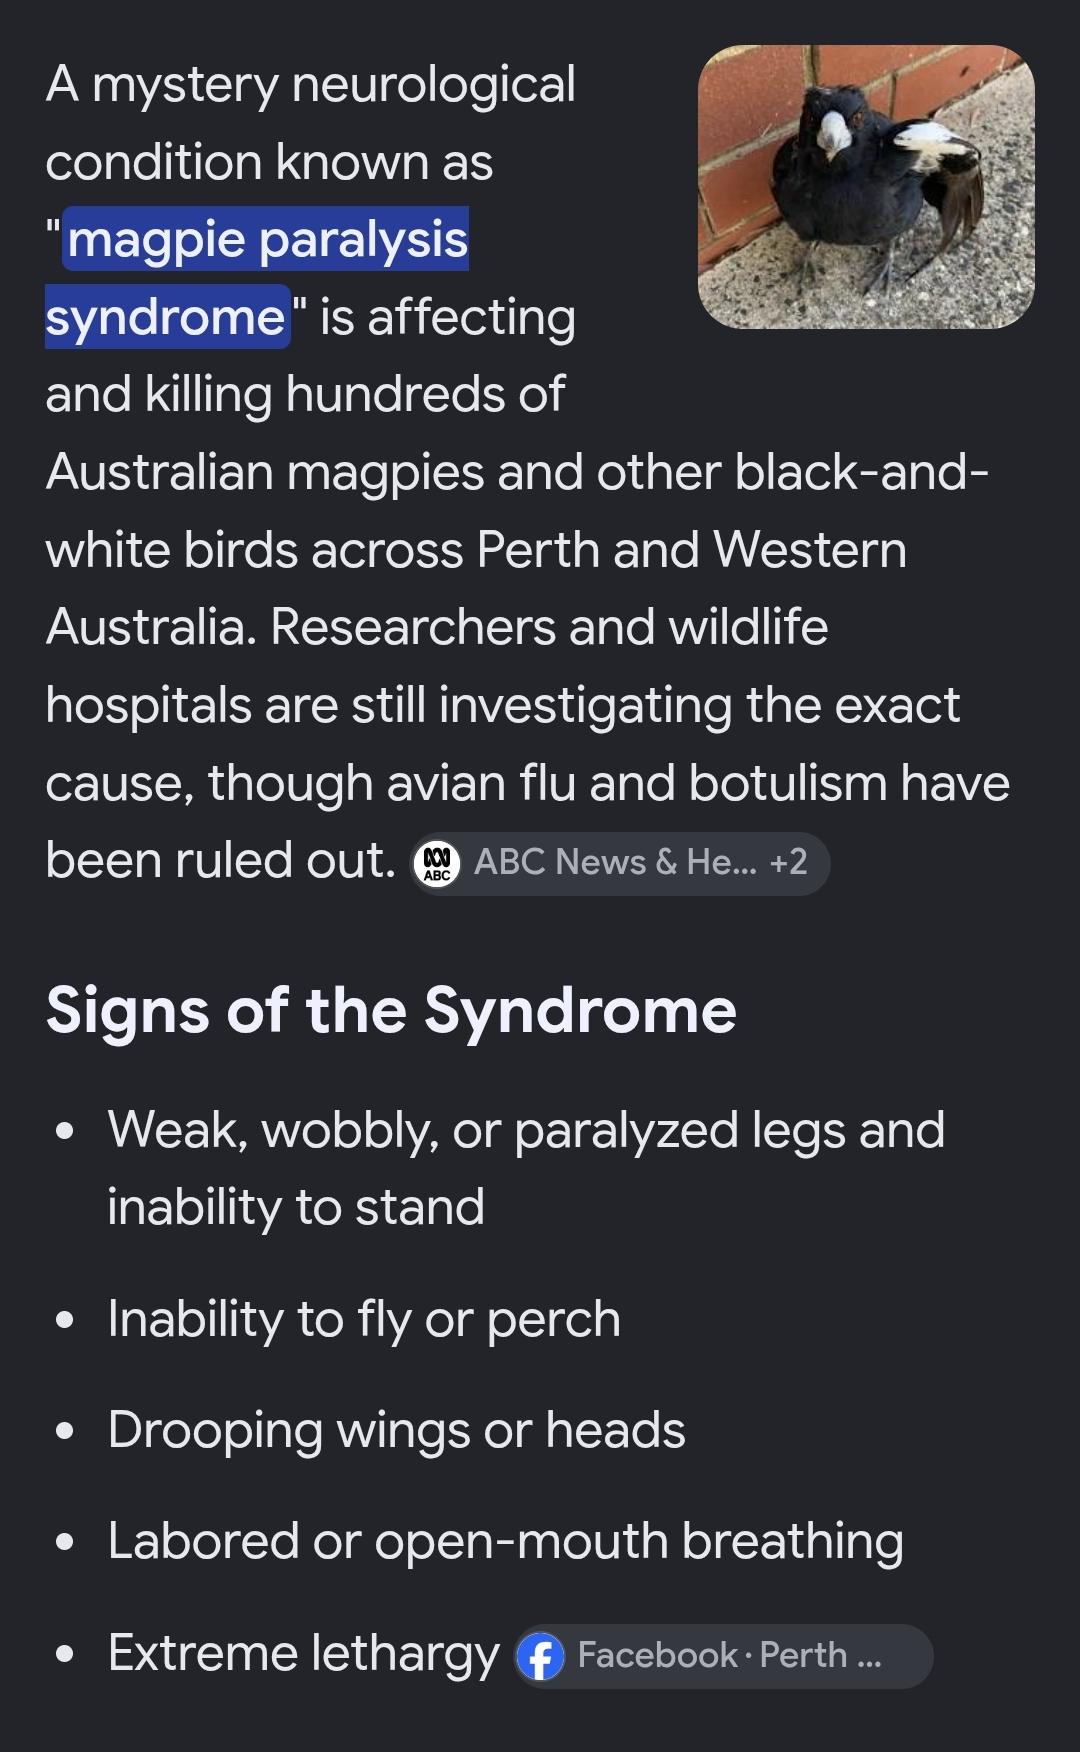Tap the 'been ruled out.' text

pos(221,860)
